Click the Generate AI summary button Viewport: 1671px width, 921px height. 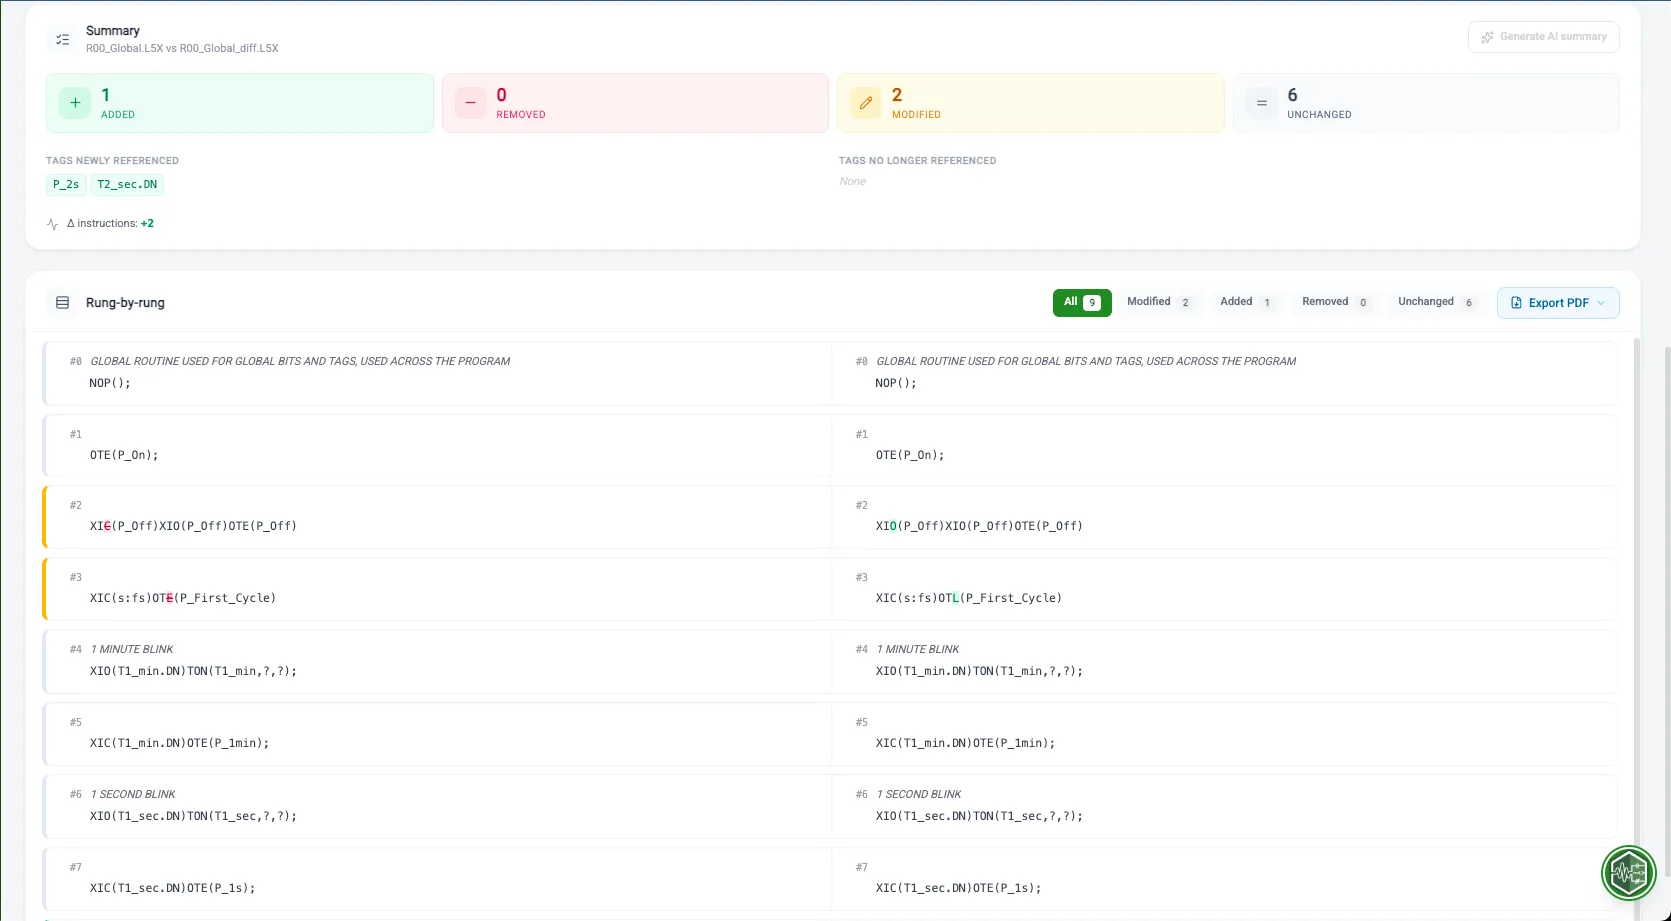click(1544, 37)
